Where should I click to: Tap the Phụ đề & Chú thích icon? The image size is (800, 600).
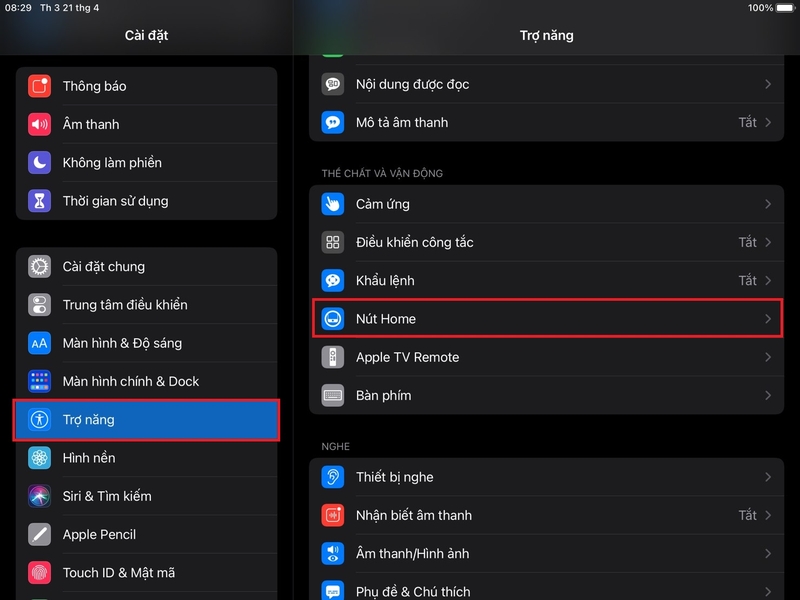point(333,590)
